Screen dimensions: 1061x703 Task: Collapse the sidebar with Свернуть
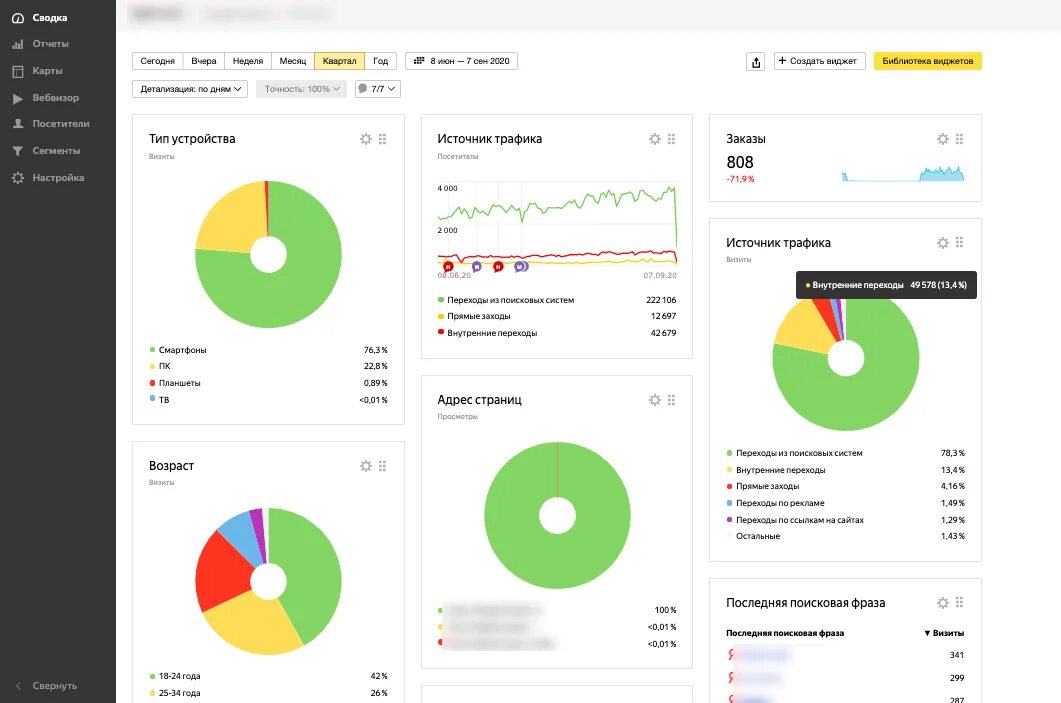coord(47,685)
